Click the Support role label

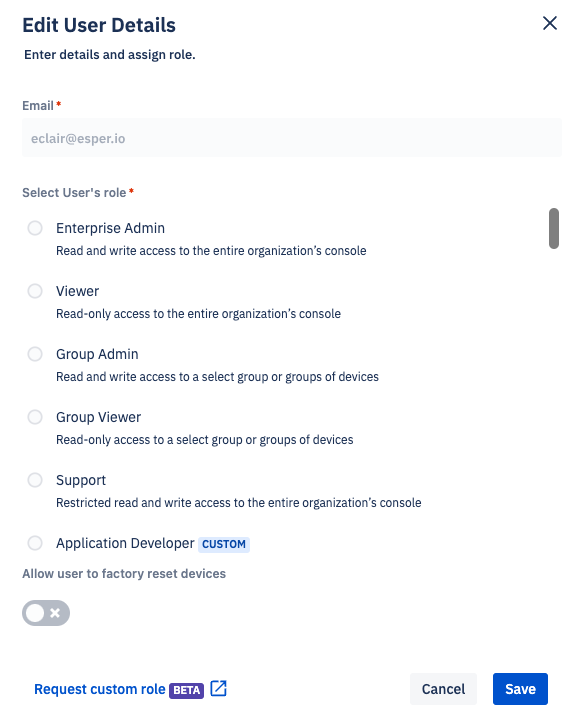tap(81, 480)
